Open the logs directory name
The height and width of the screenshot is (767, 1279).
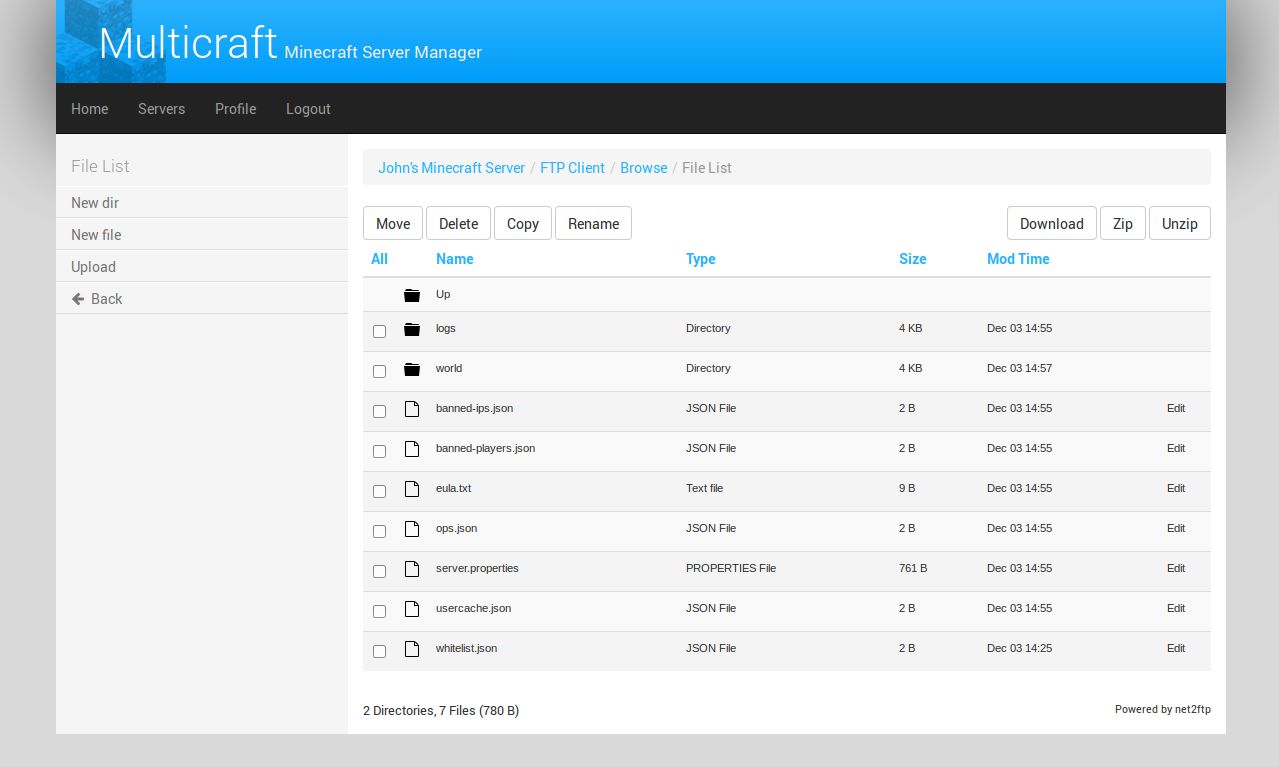(446, 328)
